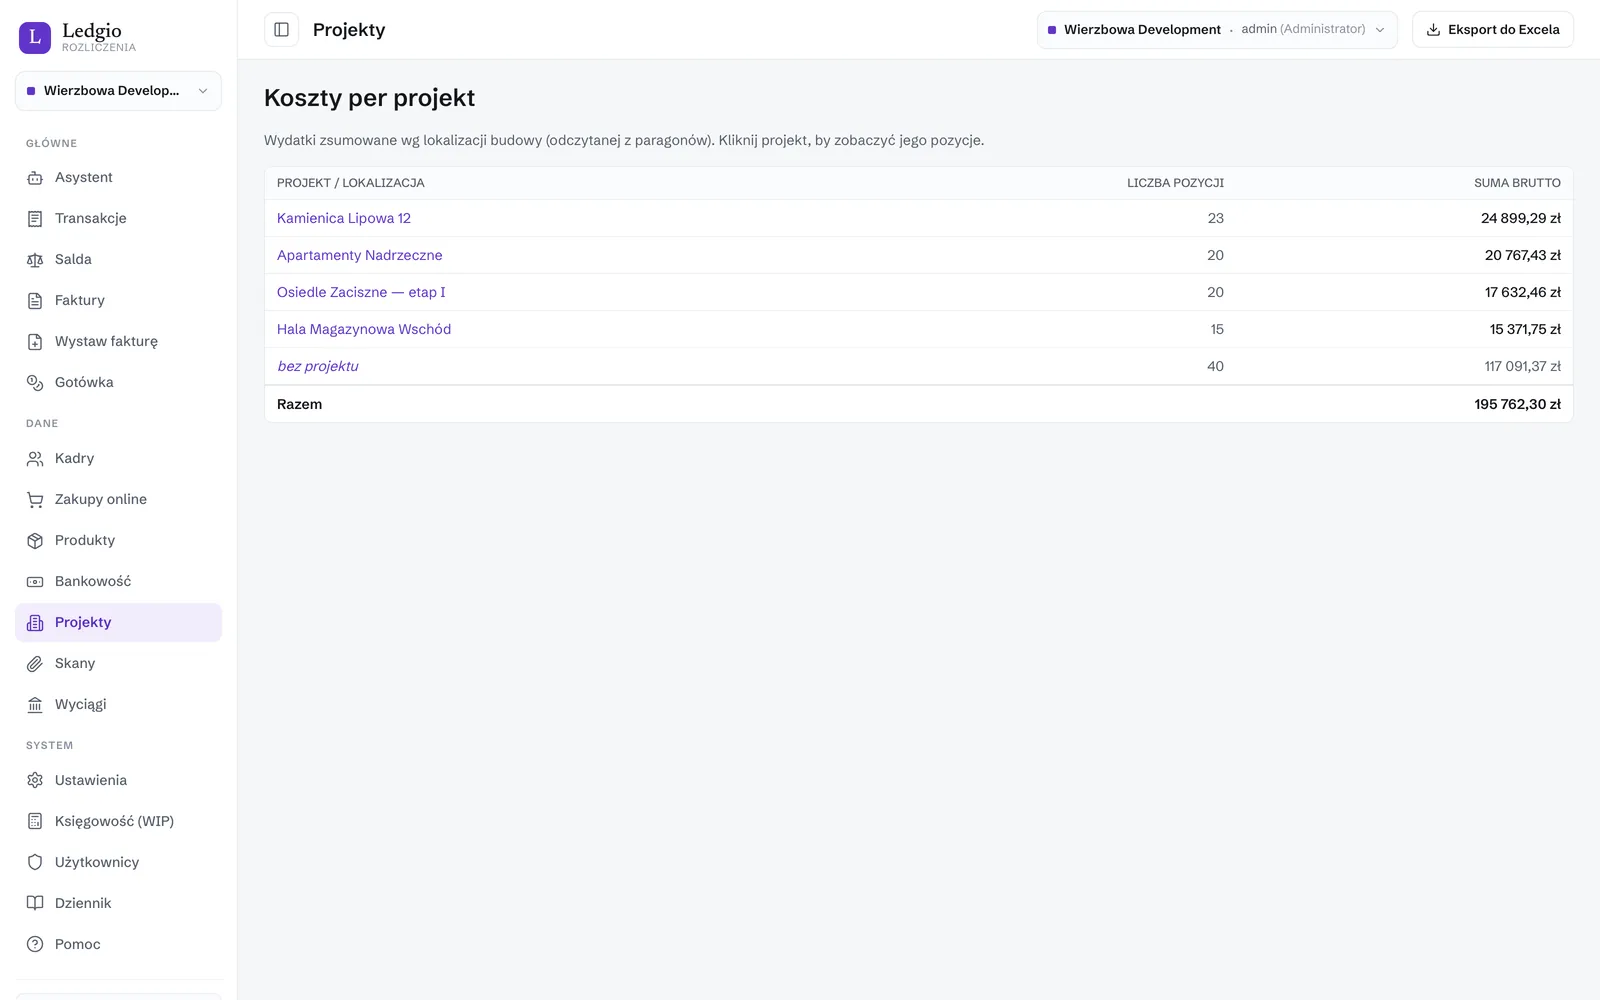Click the Koszty per projekt heading
Viewport: 1600px width, 1000px height.
point(369,98)
